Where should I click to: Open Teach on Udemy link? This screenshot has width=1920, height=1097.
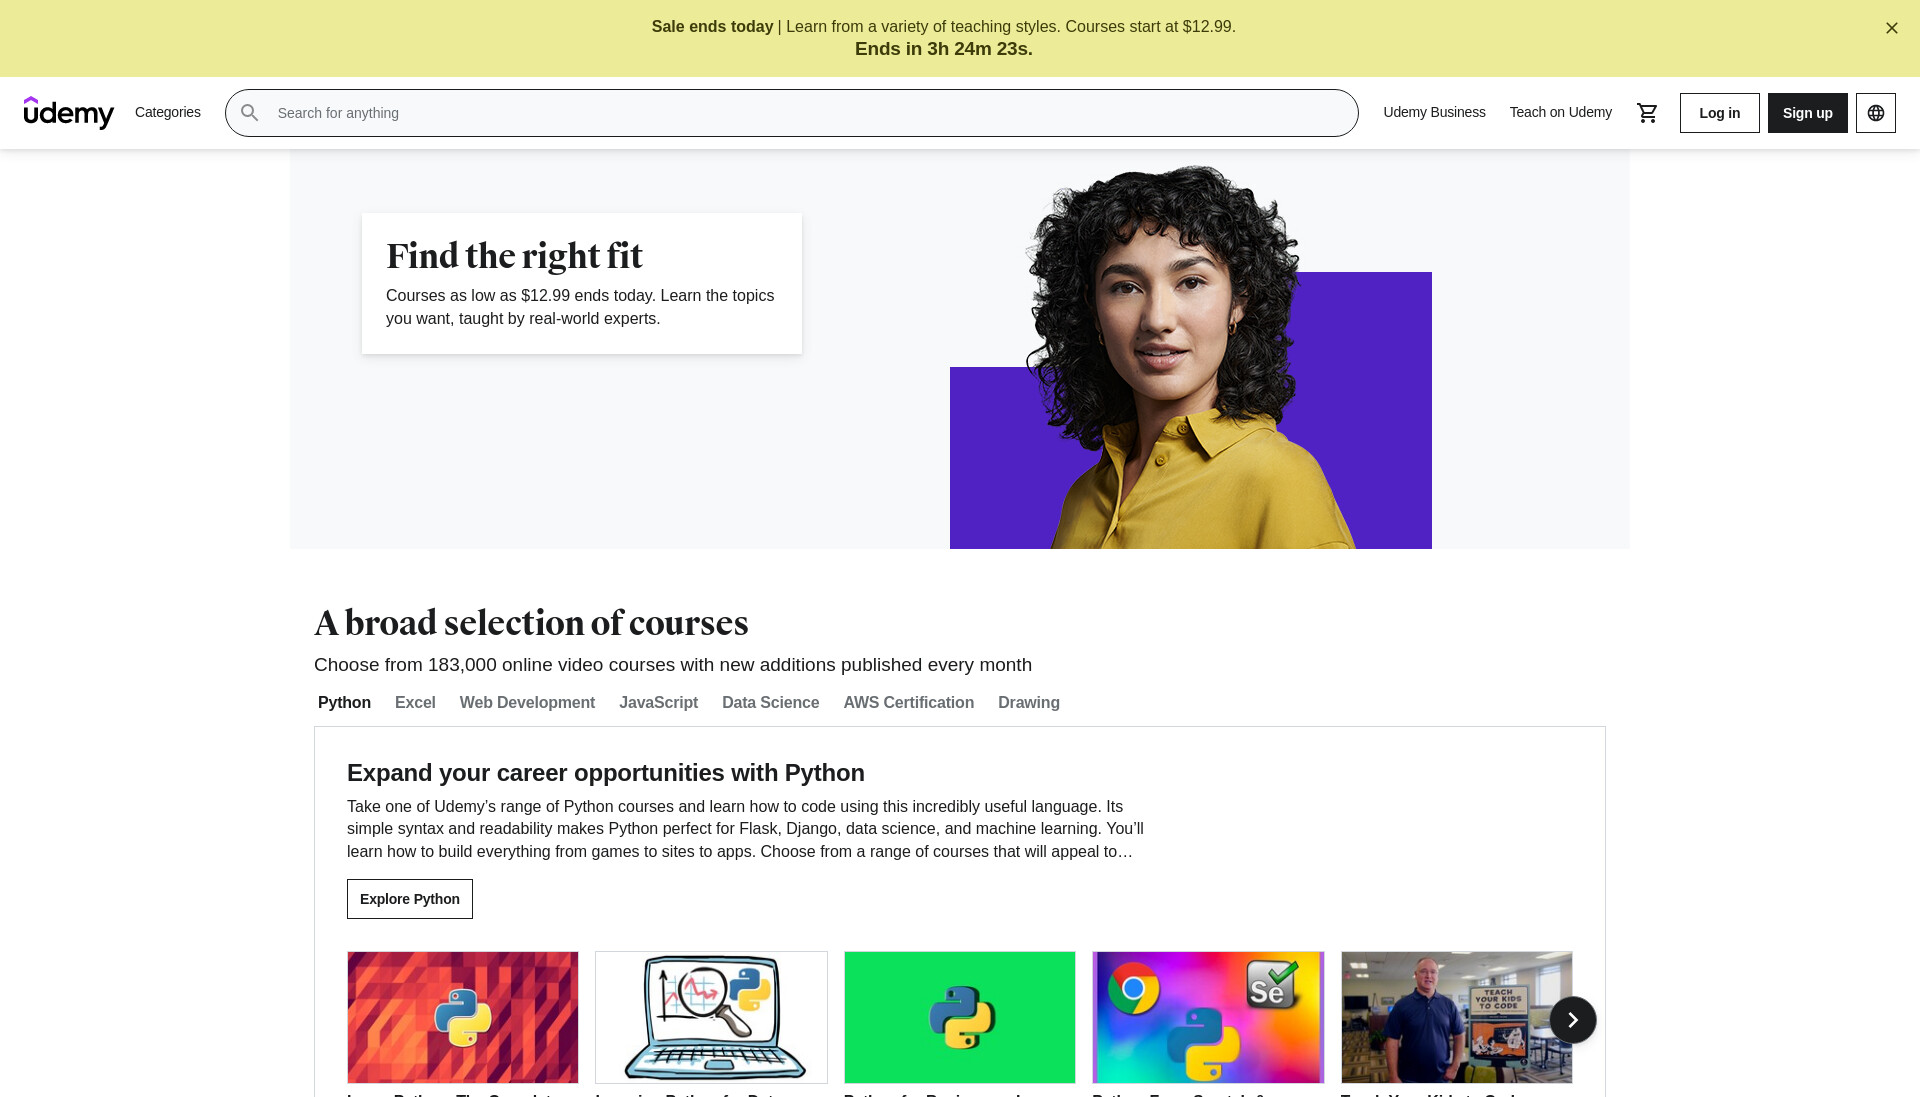[x=1560, y=112]
